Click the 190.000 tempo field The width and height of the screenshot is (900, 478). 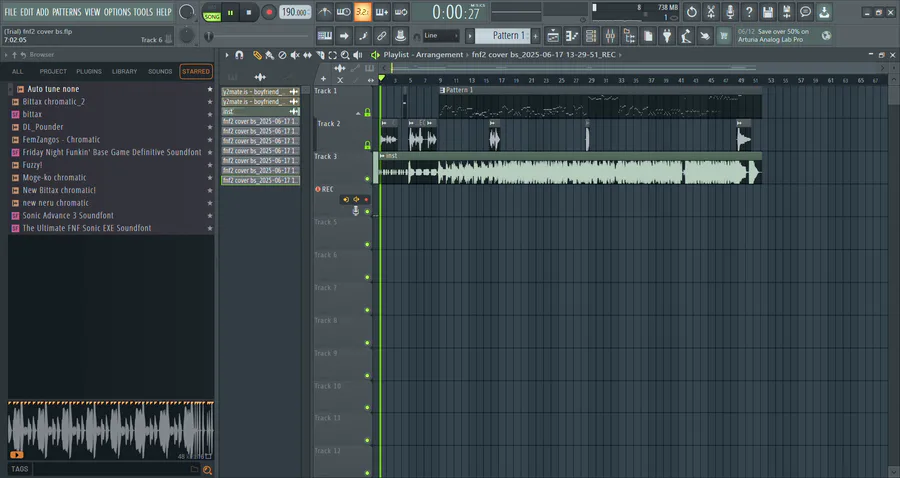pyautogui.click(x=295, y=12)
